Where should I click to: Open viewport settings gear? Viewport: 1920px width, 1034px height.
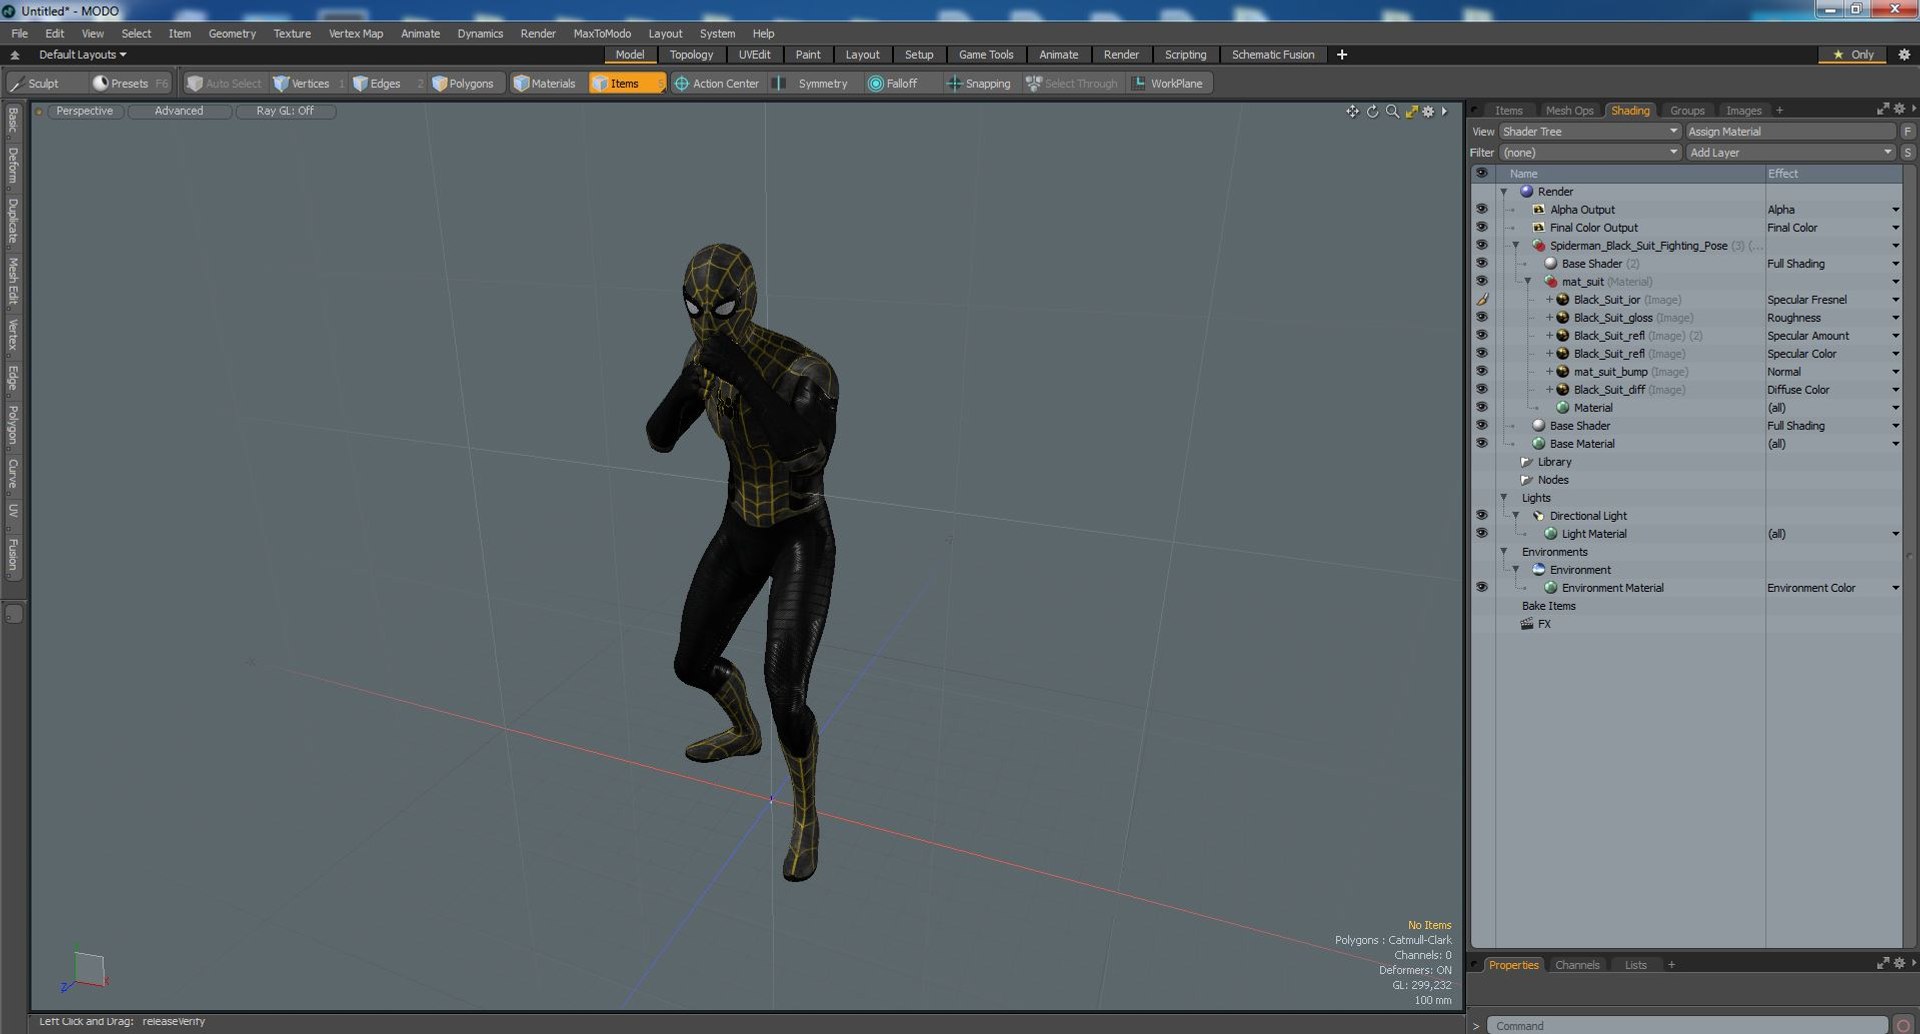1428,112
